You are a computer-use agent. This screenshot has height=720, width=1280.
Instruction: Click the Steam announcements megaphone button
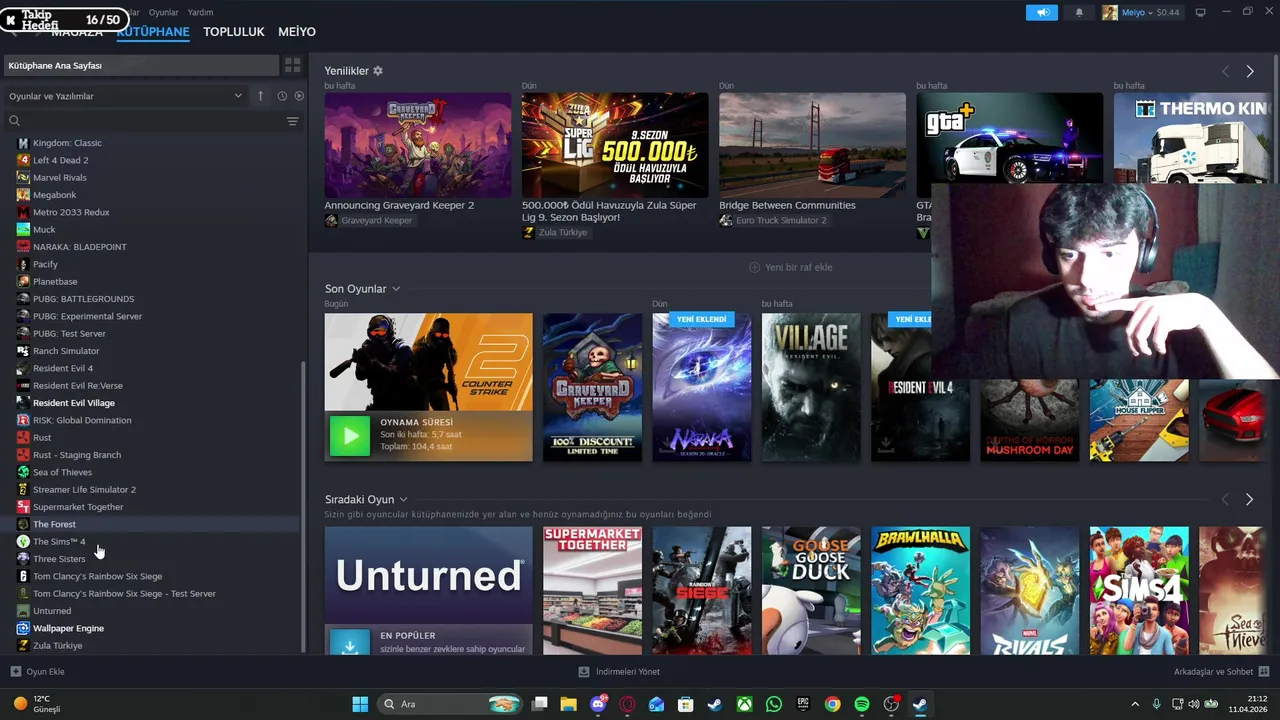point(1042,12)
